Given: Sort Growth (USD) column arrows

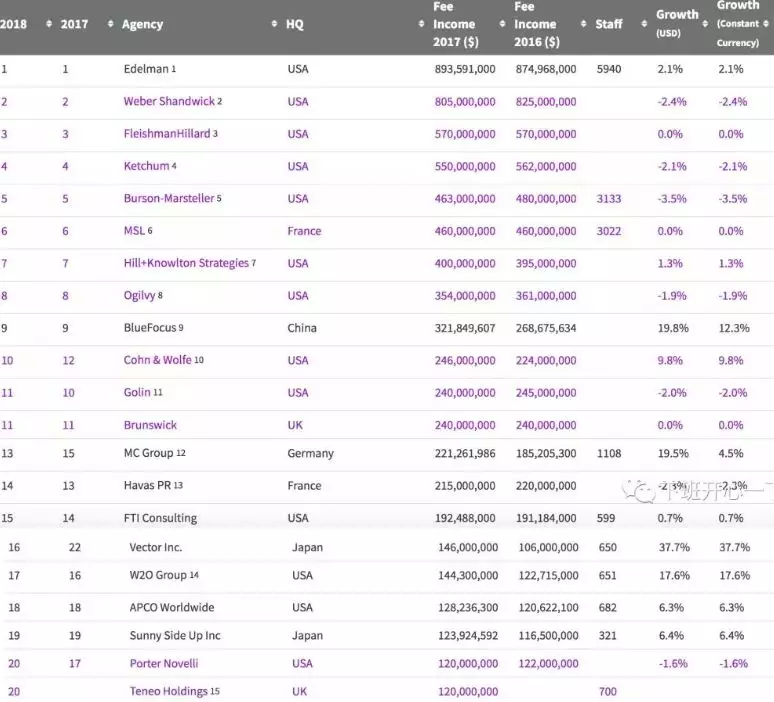Looking at the screenshot, I should click(x=705, y=24).
